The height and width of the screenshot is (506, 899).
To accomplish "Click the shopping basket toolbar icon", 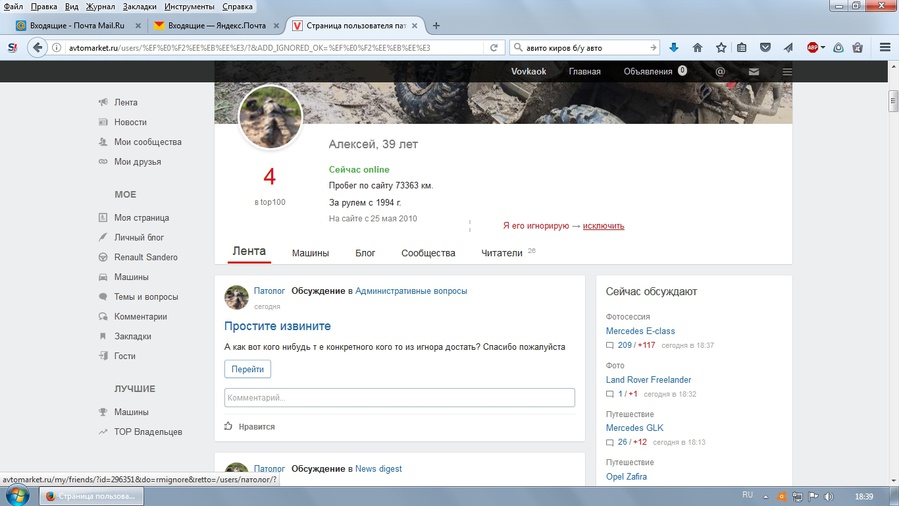I will pyautogui.click(x=857, y=48).
